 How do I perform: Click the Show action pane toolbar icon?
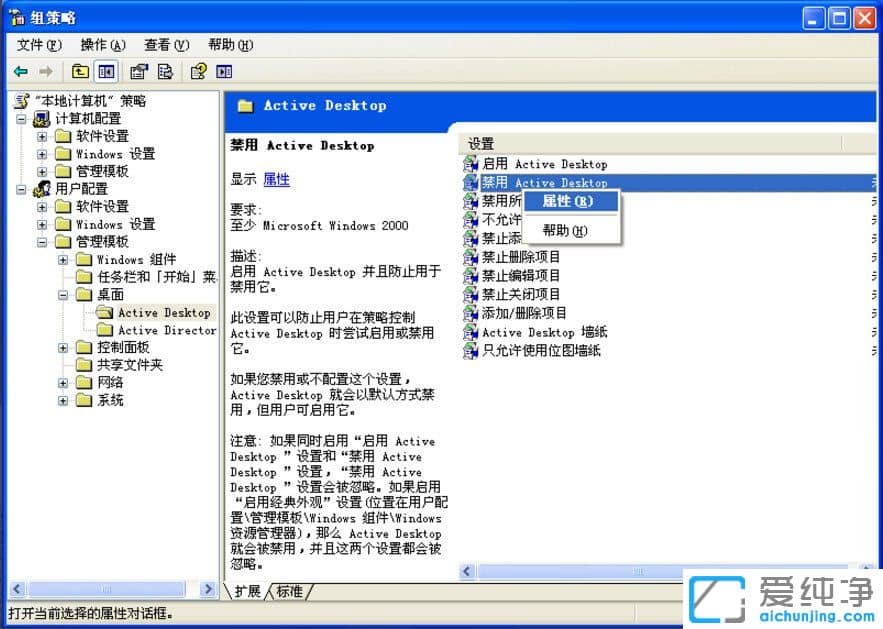[224, 71]
